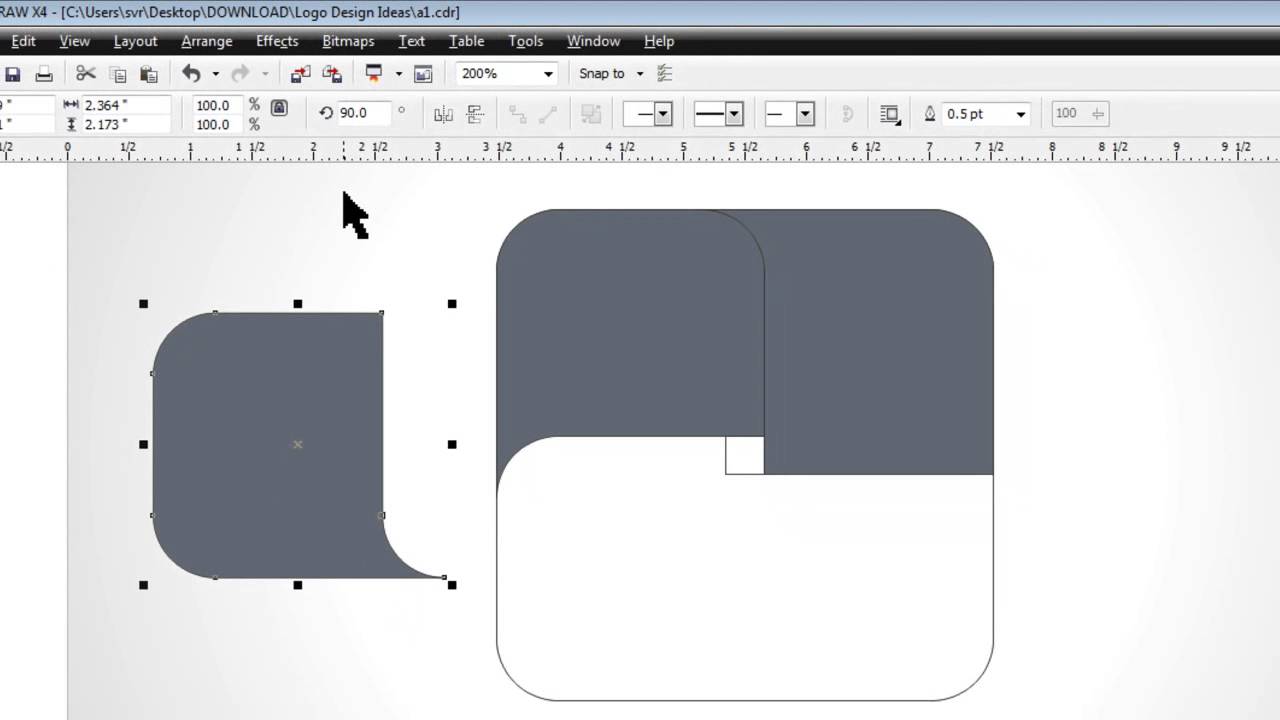The image size is (1280, 720).
Task: Click the Print icon
Action: (x=44, y=74)
